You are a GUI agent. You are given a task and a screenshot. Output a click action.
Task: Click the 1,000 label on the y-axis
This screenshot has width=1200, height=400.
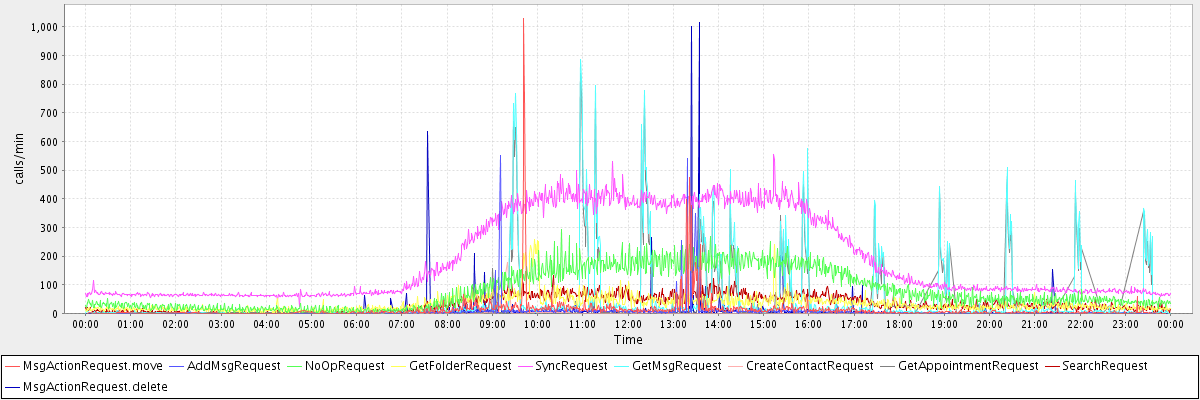45,27
